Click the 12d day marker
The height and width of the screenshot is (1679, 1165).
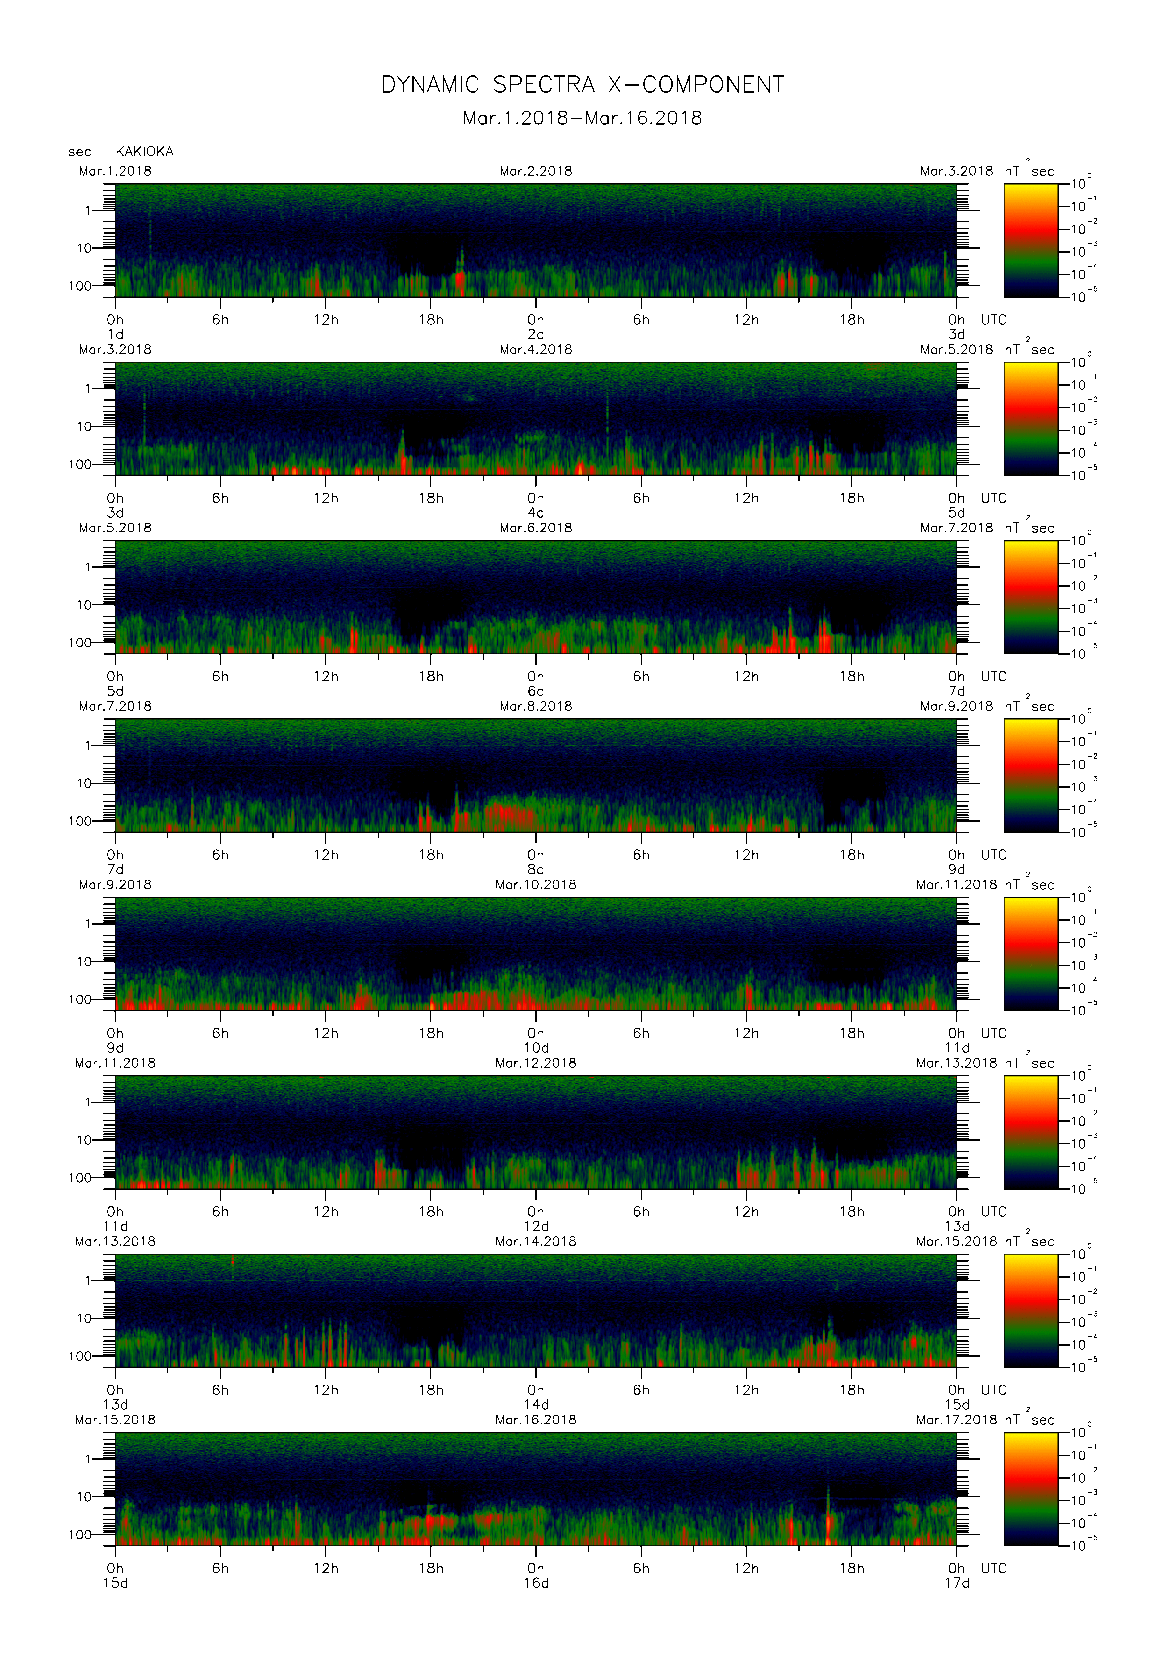tap(536, 1226)
